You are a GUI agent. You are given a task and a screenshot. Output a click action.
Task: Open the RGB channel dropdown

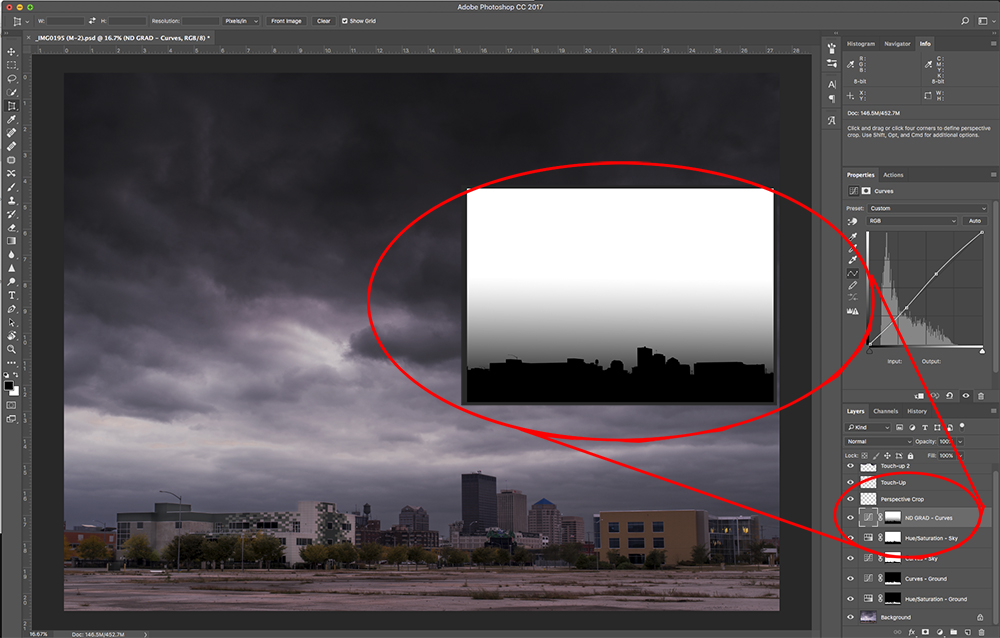912,221
